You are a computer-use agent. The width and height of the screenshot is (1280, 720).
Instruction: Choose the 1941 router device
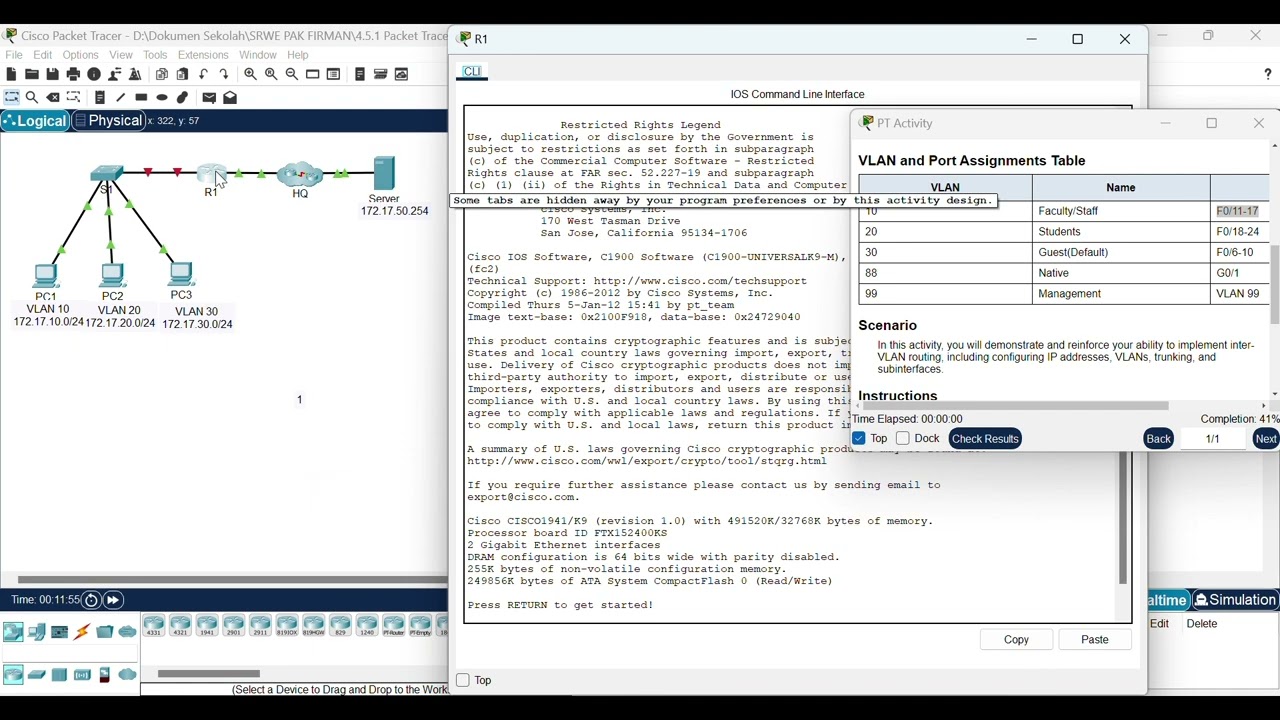click(x=207, y=627)
